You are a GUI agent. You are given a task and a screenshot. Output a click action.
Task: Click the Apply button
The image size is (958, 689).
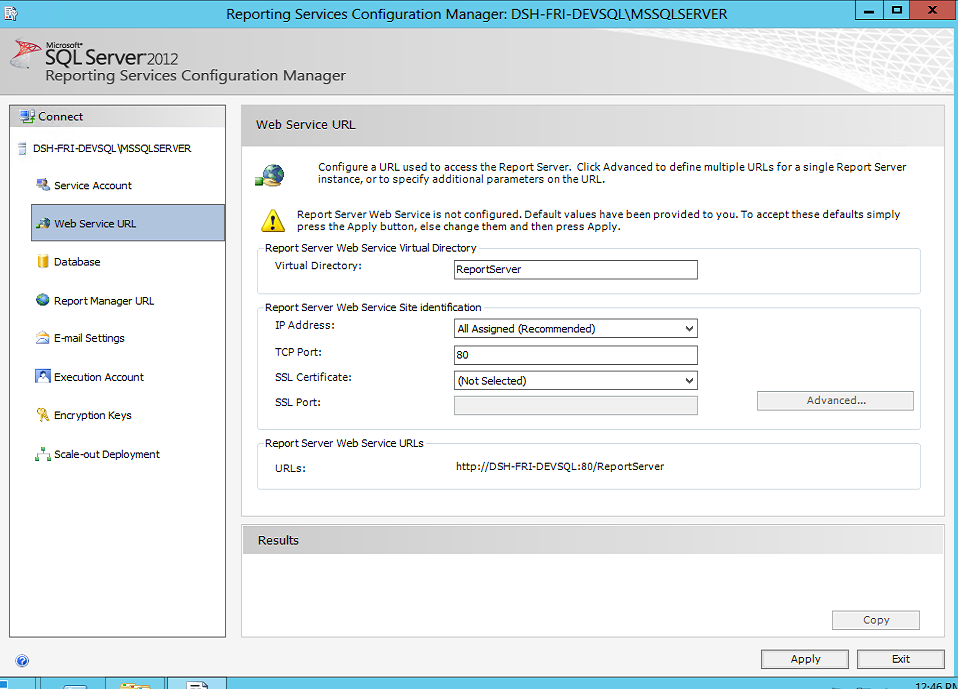804,658
